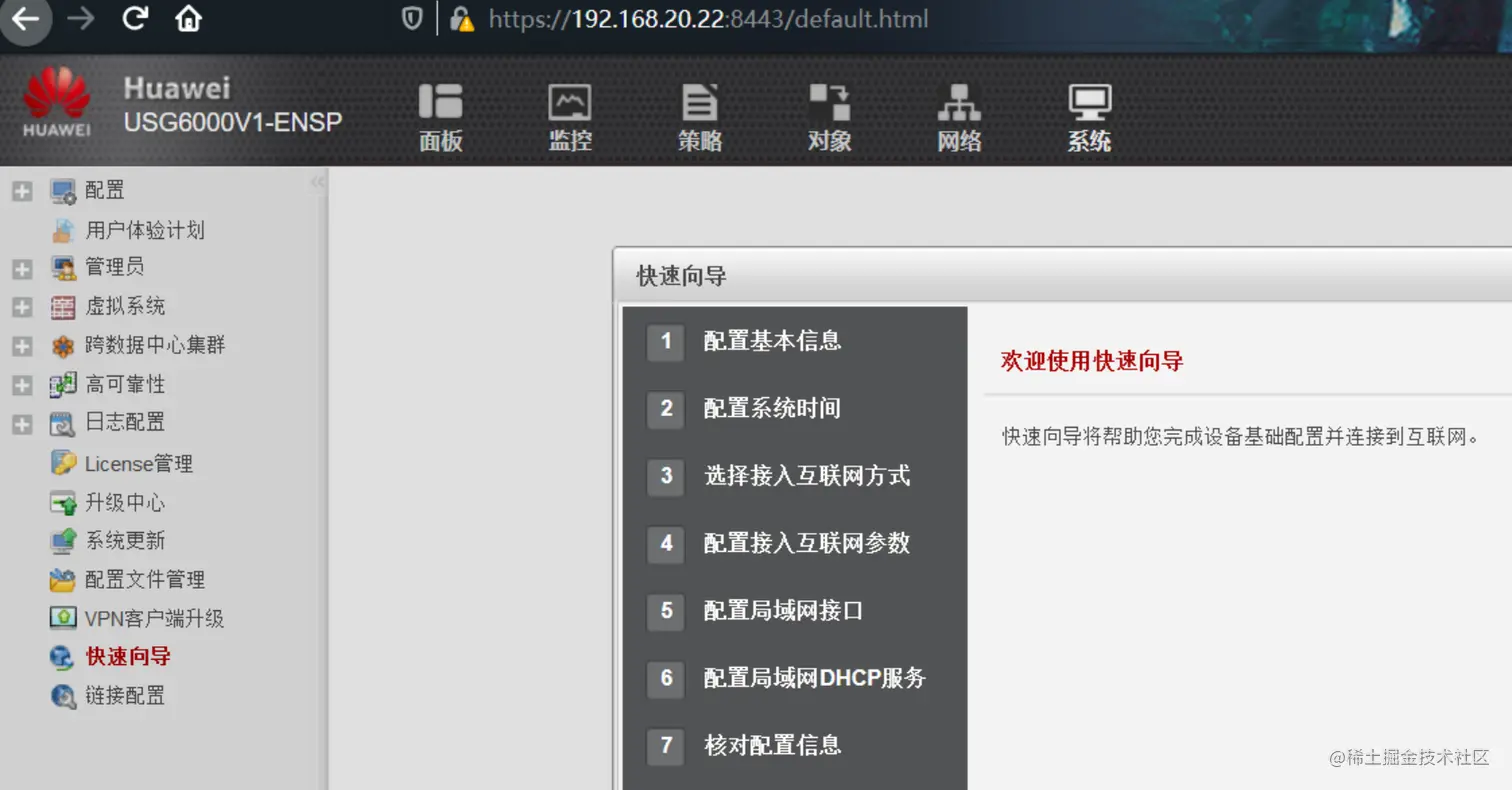Click the 系统更新 icon

tap(63, 541)
